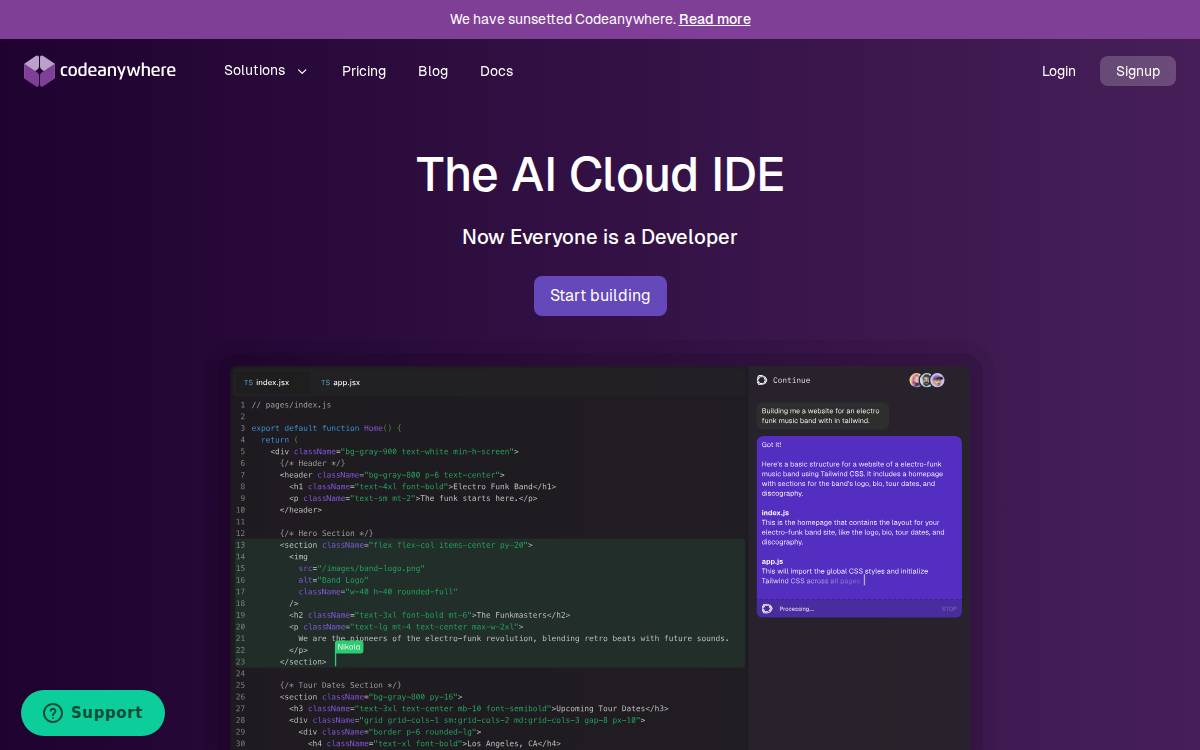Go to the Blog page

tap(433, 71)
